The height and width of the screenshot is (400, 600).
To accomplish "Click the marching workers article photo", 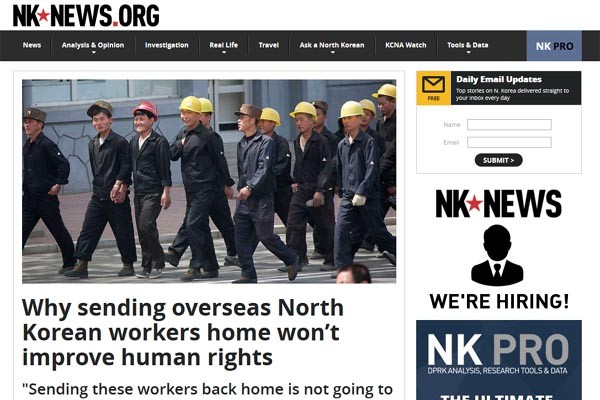I will tap(209, 181).
